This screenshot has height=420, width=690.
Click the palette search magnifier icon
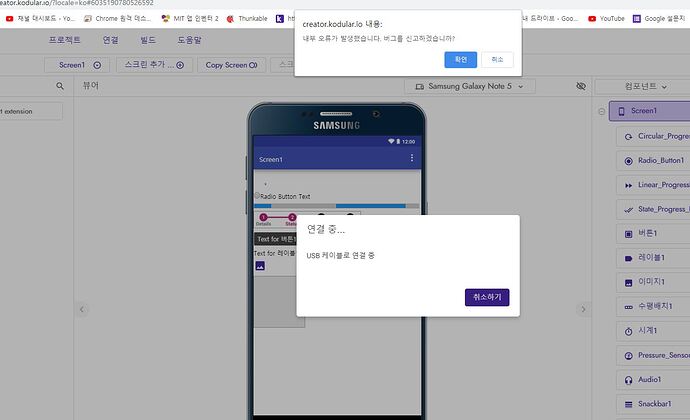[60, 86]
